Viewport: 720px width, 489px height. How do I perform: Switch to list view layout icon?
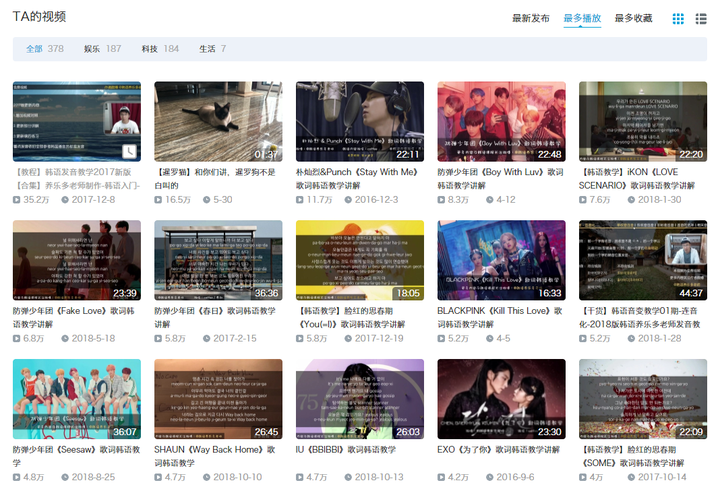point(701,18)
